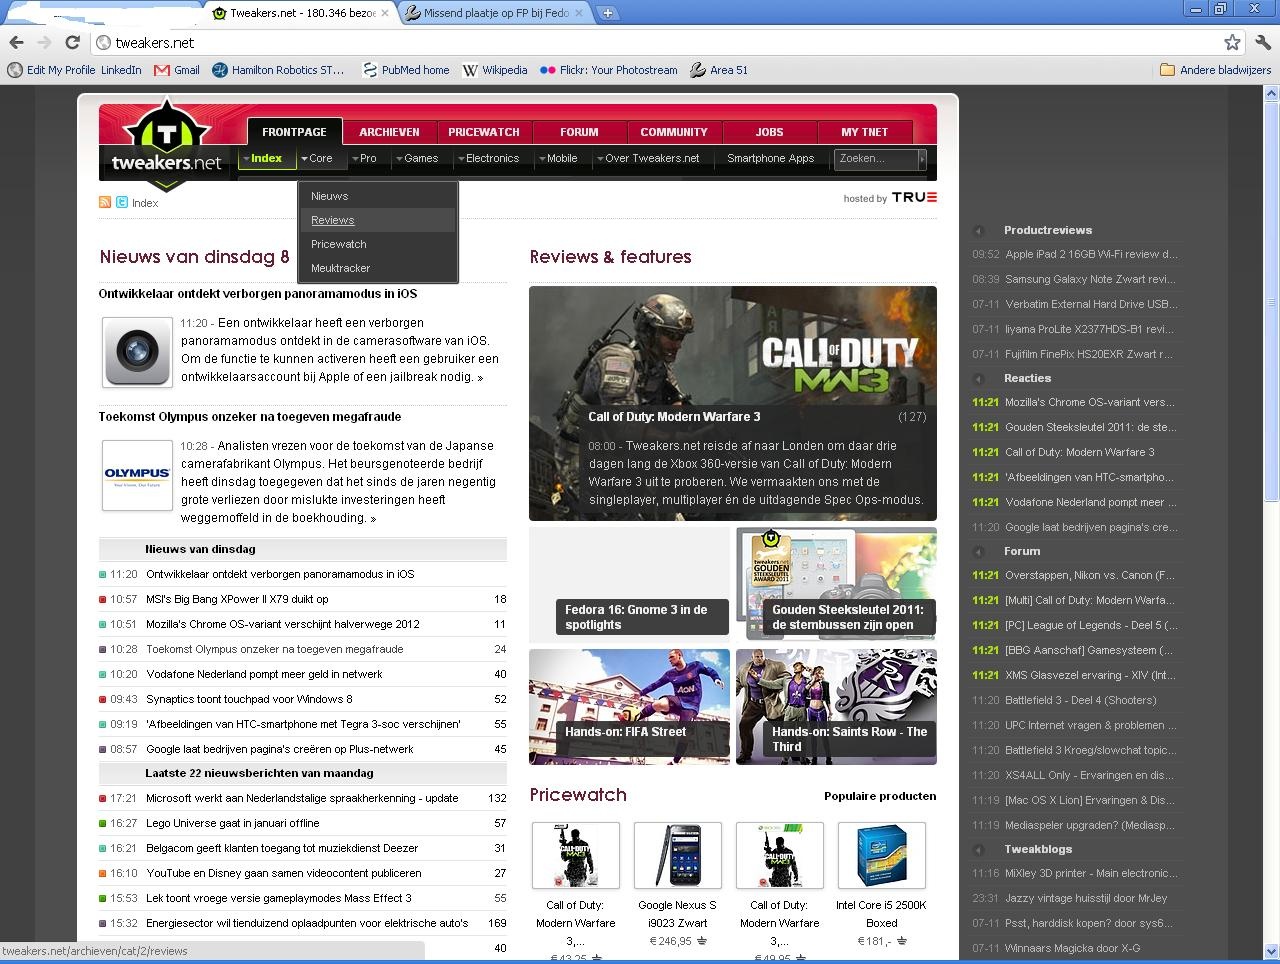The image size is (1280, 964).
Task: Click the basket icon next to €246,95
Action: 702,941
